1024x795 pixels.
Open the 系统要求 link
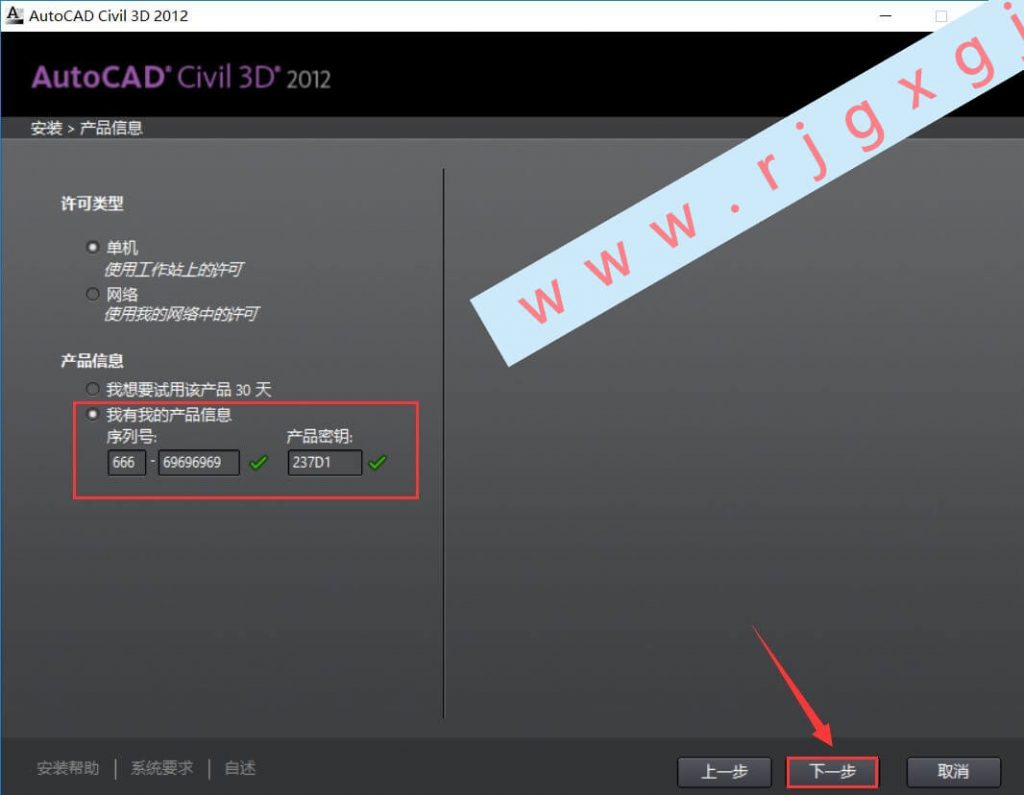162,768
